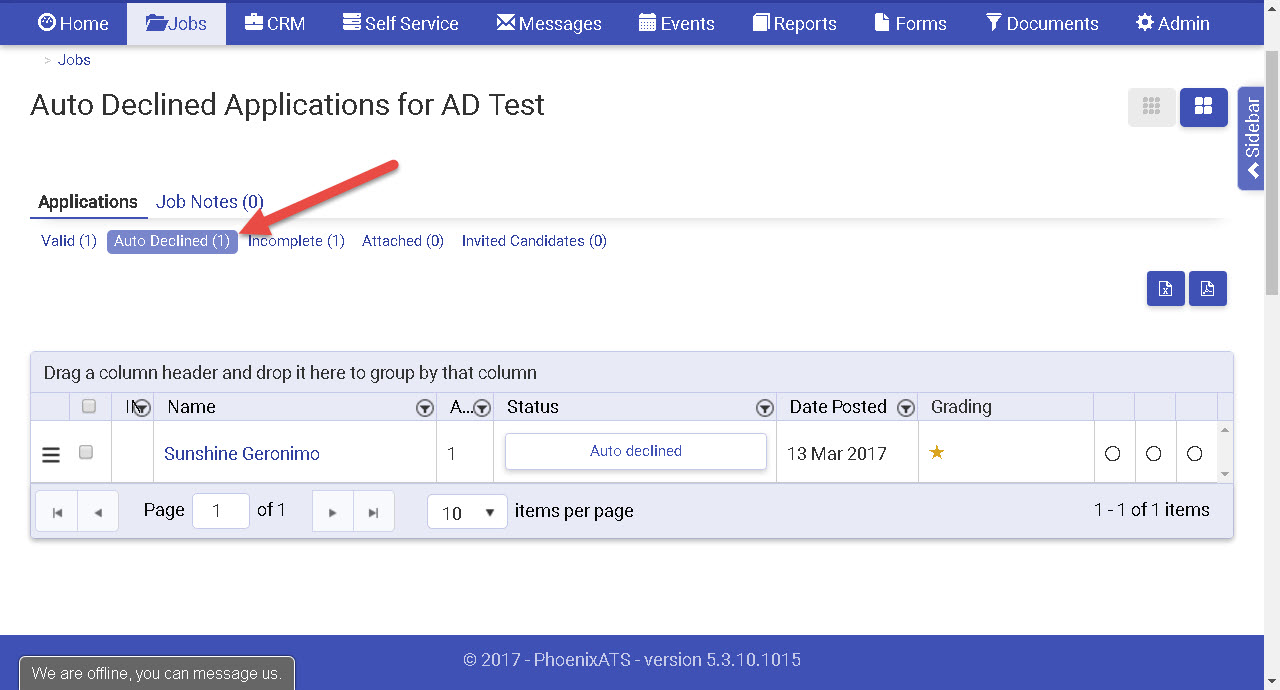1280x690 pixels.
Task: Open the Home menu
Action: tap(73, 23)
